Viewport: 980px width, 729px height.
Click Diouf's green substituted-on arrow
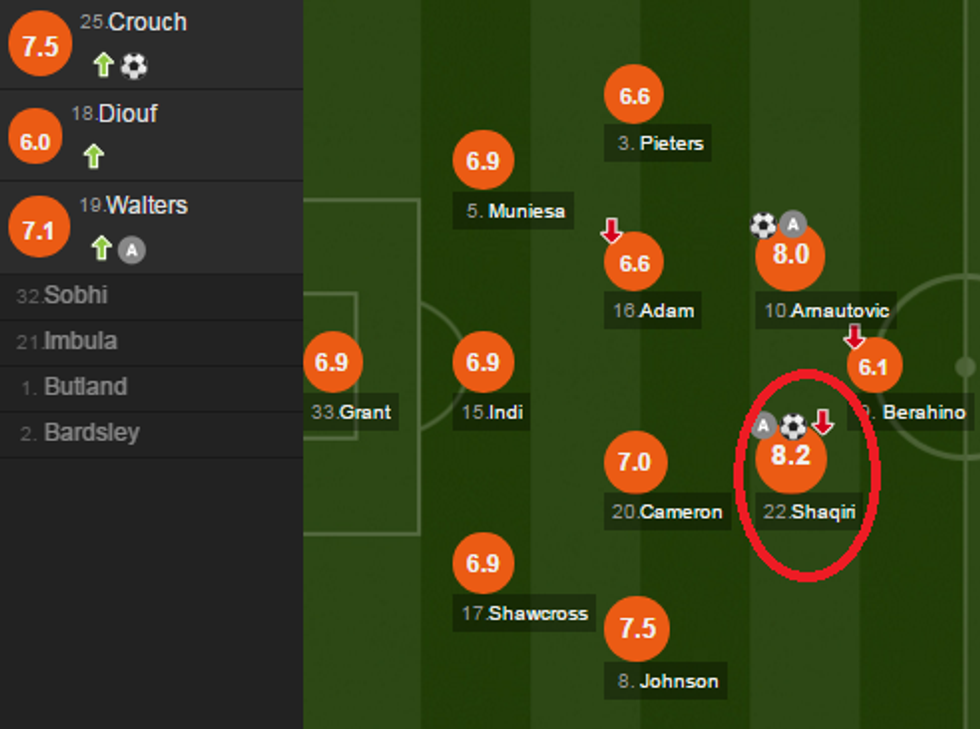pos(93,156)
